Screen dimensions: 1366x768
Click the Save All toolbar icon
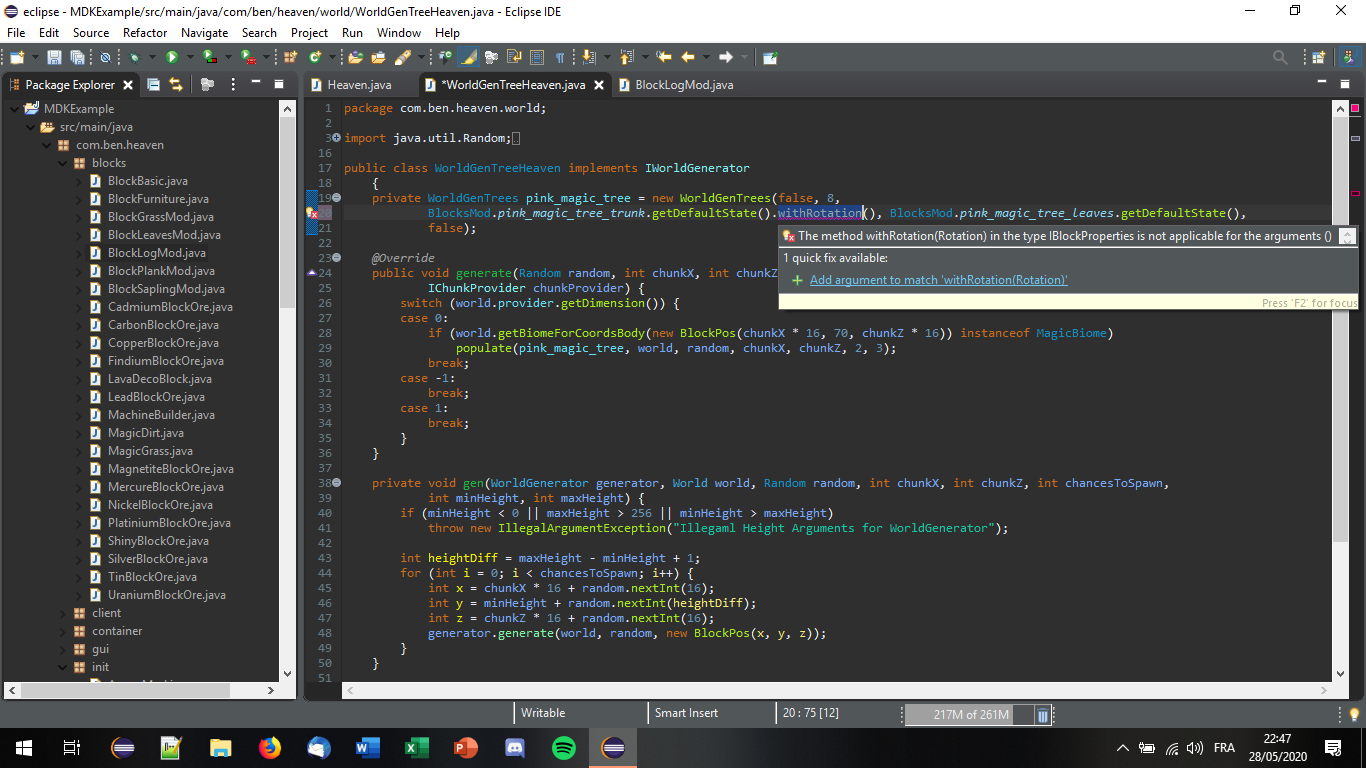tap(77, 58)
